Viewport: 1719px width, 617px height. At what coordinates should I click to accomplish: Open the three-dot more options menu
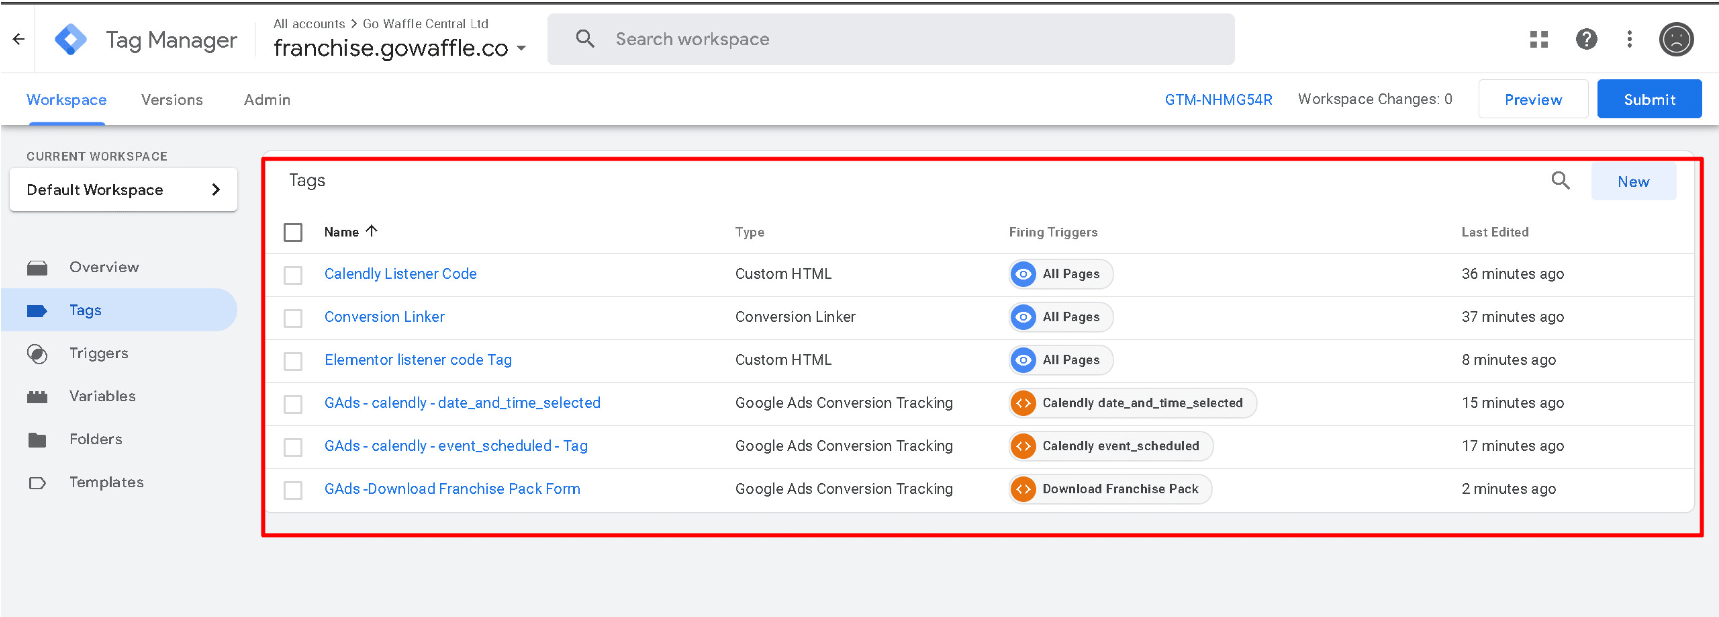click(x=1629, y=39)
